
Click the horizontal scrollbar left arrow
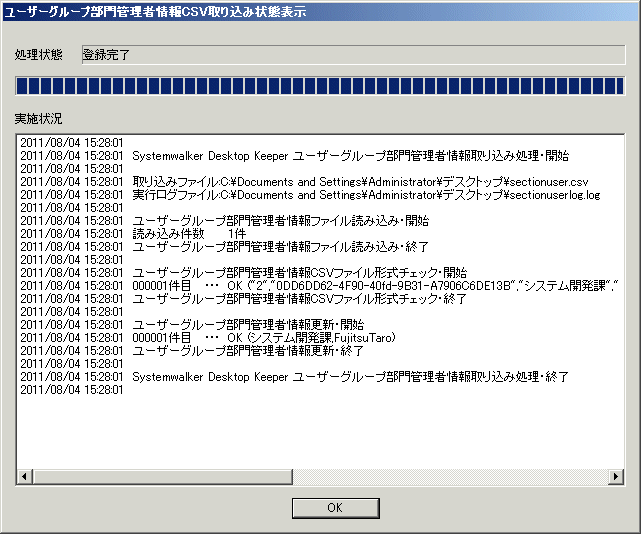(24, 478)
